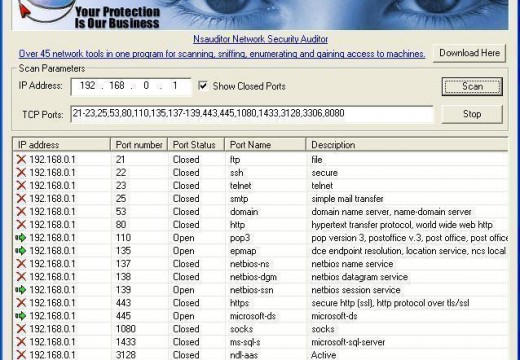This screenshot has height=360, width=520.
Task: Sort results by Port Status column
Action: pyautogui.click(x=196, y=145)
